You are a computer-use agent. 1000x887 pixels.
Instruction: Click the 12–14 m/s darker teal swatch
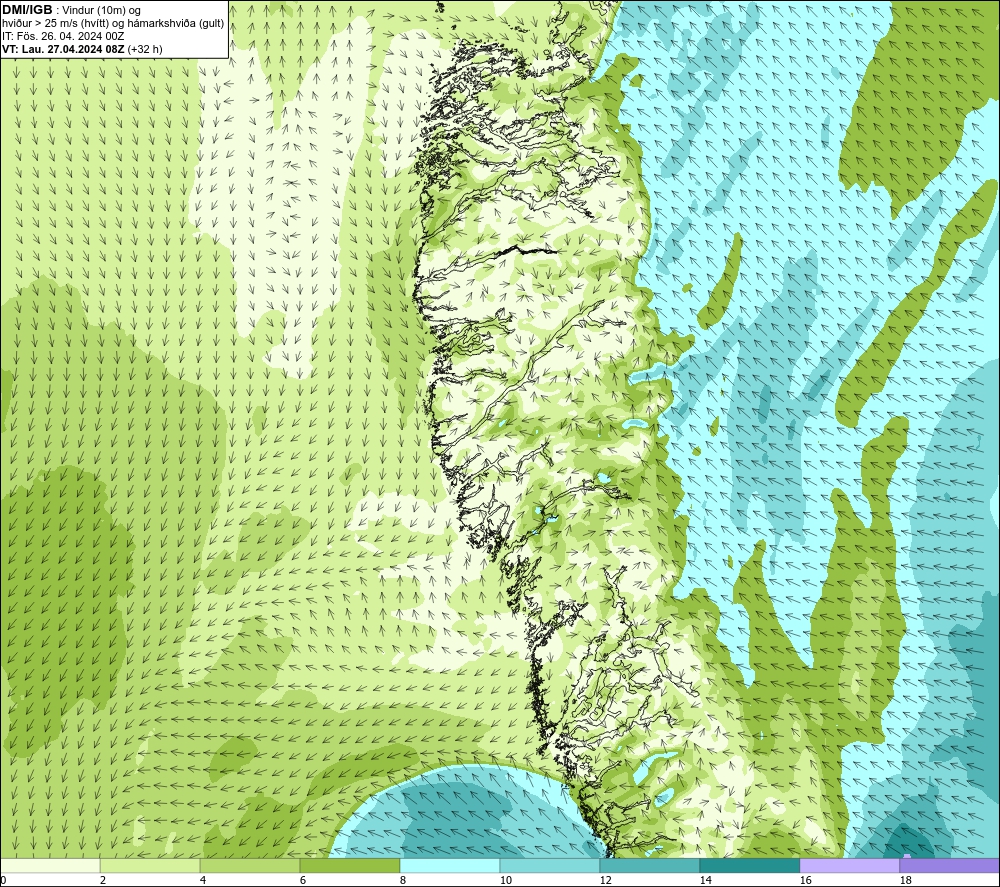click(649, 865)
